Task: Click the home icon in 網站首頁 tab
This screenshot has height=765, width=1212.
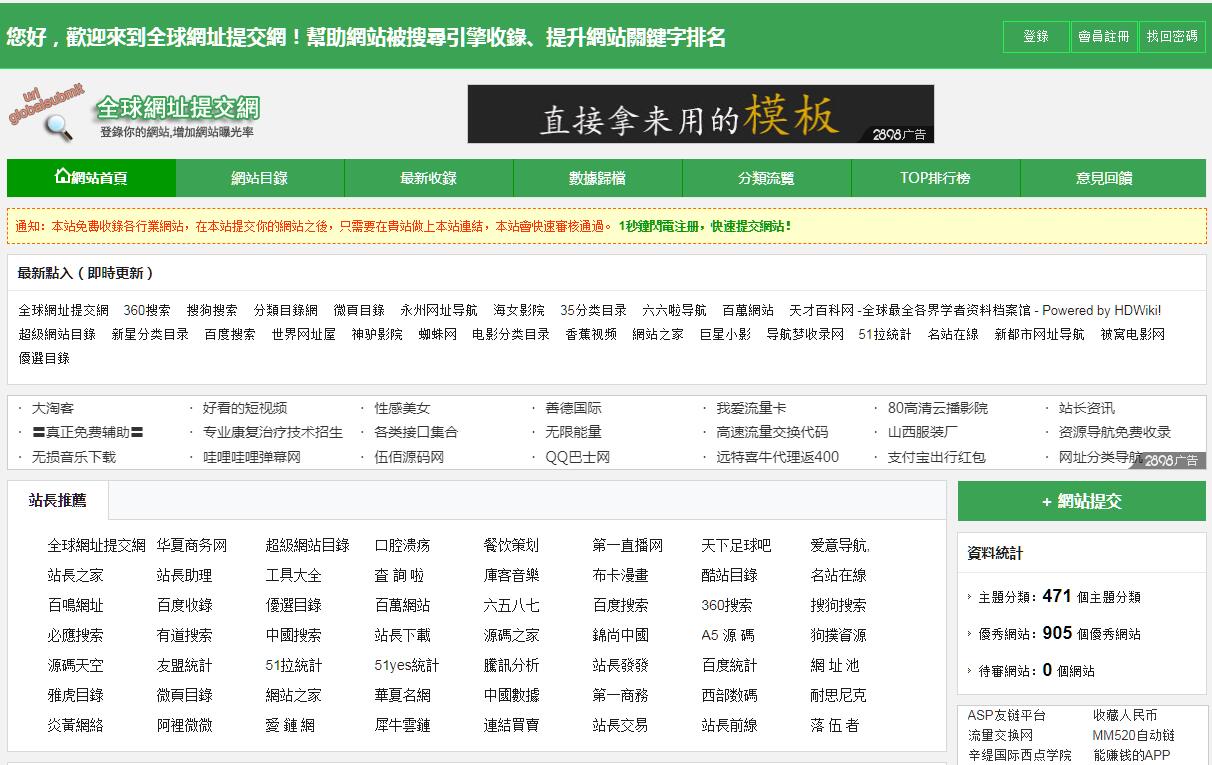Action: [x=62, y=177]
